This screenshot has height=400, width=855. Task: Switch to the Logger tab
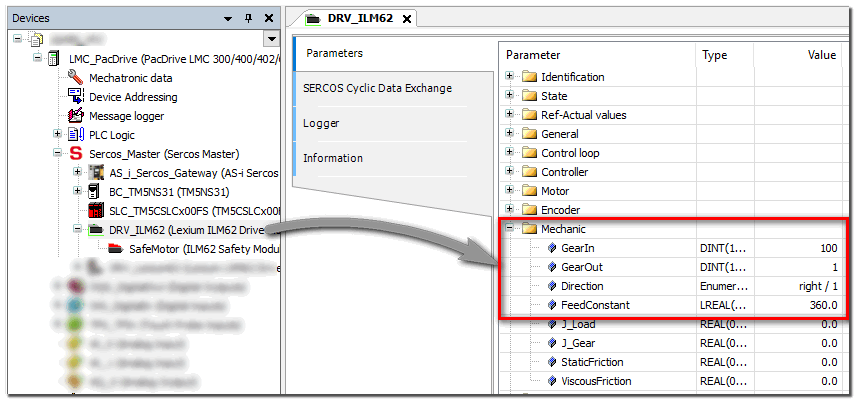tap(321, 123)
